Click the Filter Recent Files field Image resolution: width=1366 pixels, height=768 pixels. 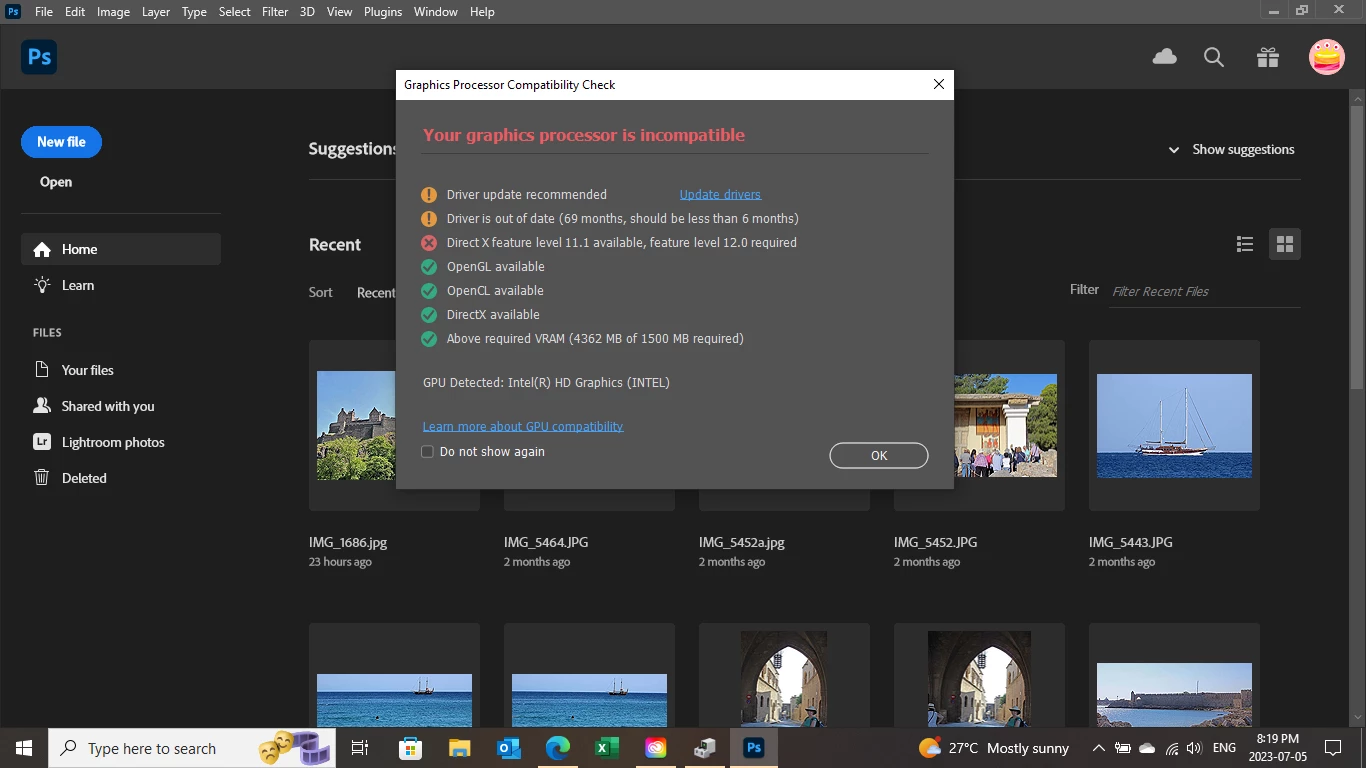click(1205, 291)
